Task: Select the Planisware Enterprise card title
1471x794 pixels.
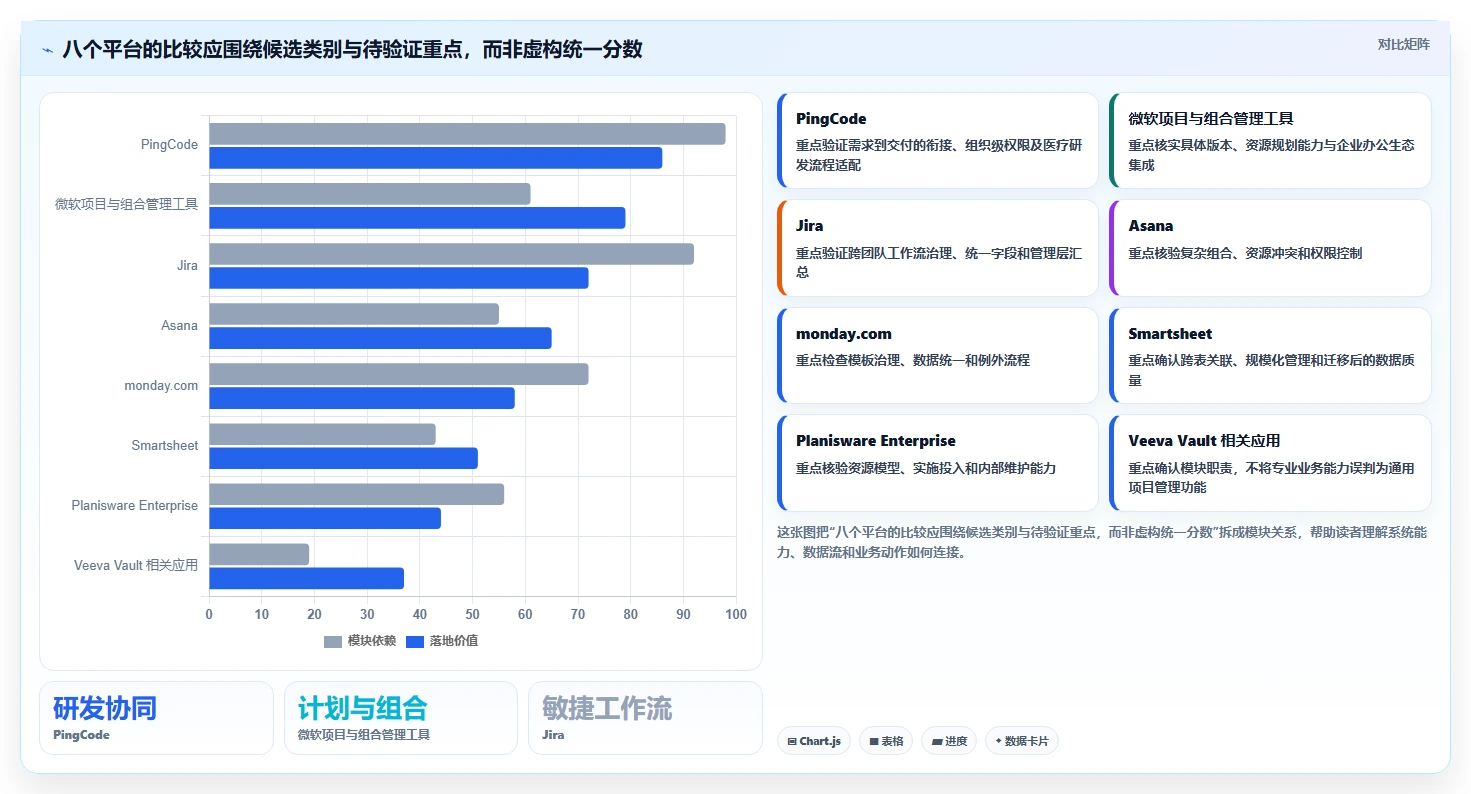Action: coord(876,440)
